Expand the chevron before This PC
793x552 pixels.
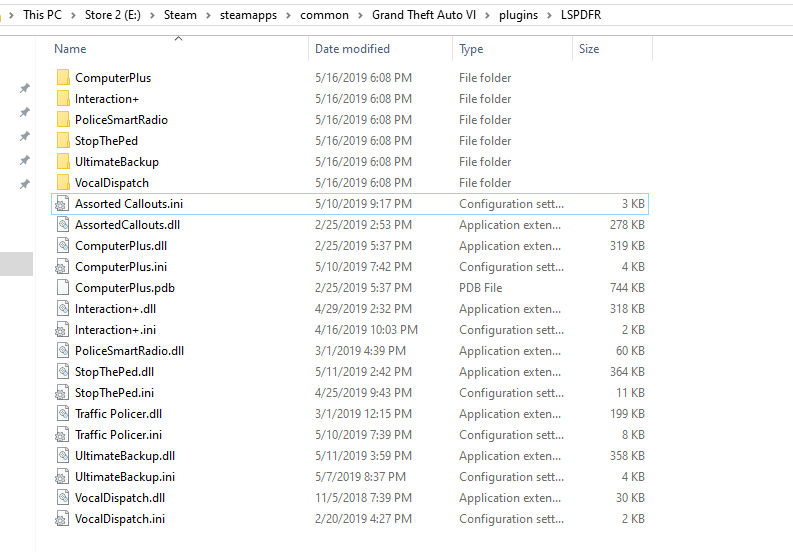pos(11,15)
